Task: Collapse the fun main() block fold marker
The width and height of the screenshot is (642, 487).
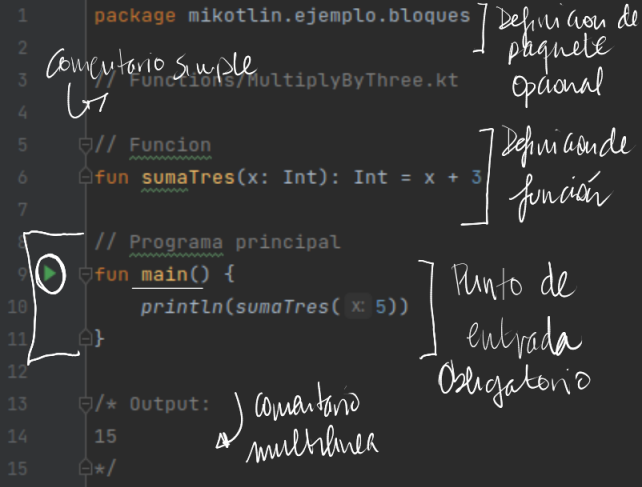Action: [85, 274]
